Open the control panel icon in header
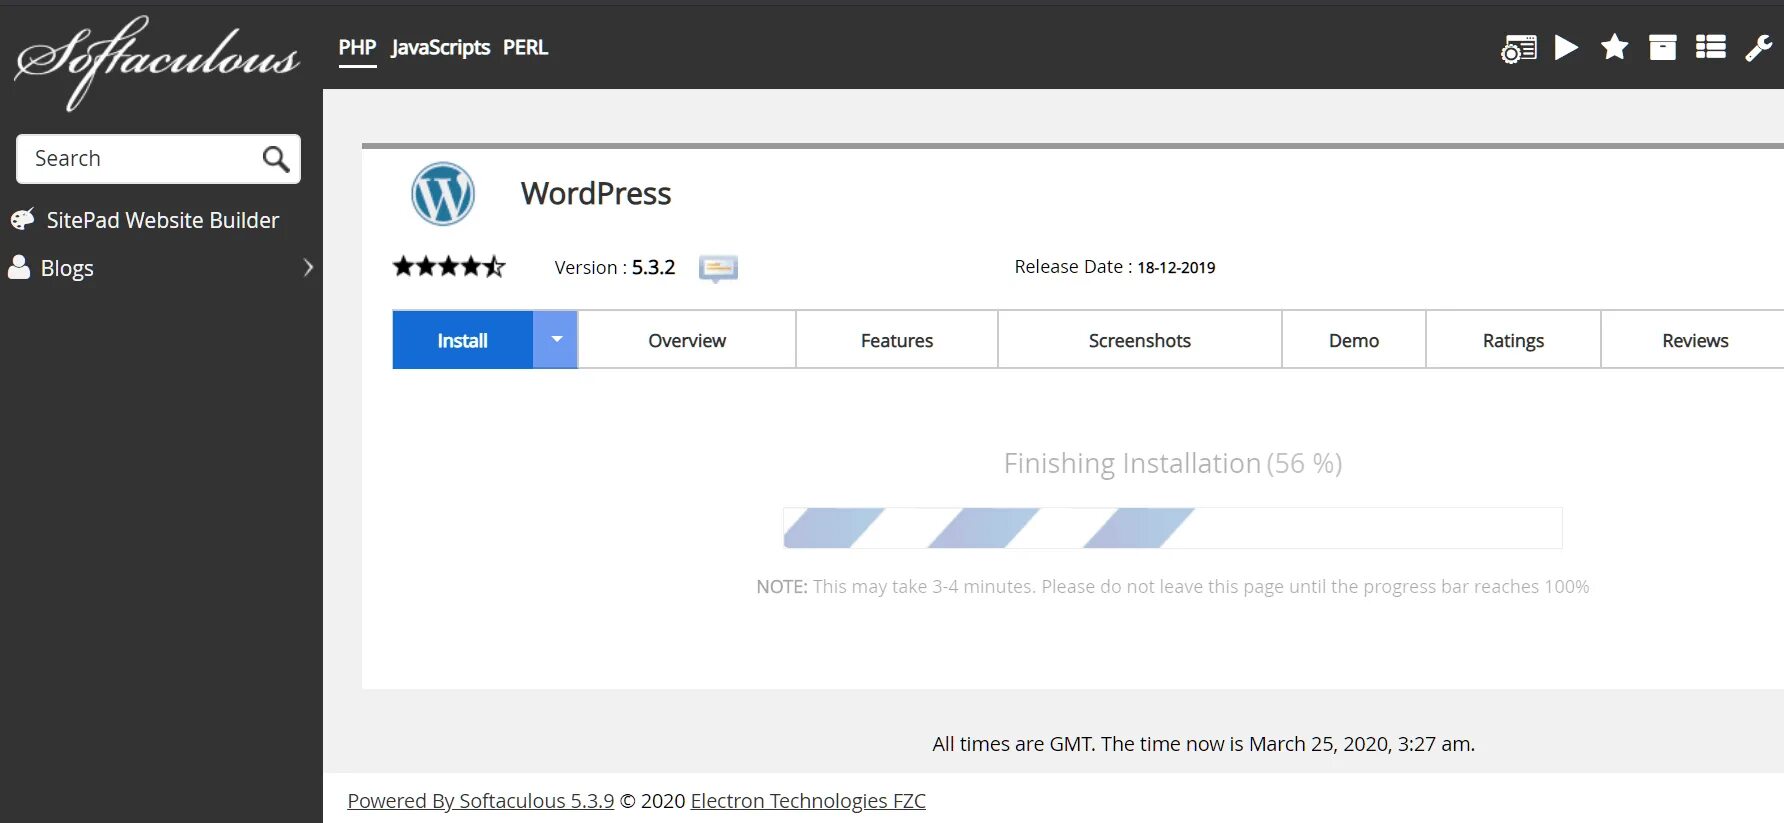The image size is (1784, 823). coord(1518,48)
